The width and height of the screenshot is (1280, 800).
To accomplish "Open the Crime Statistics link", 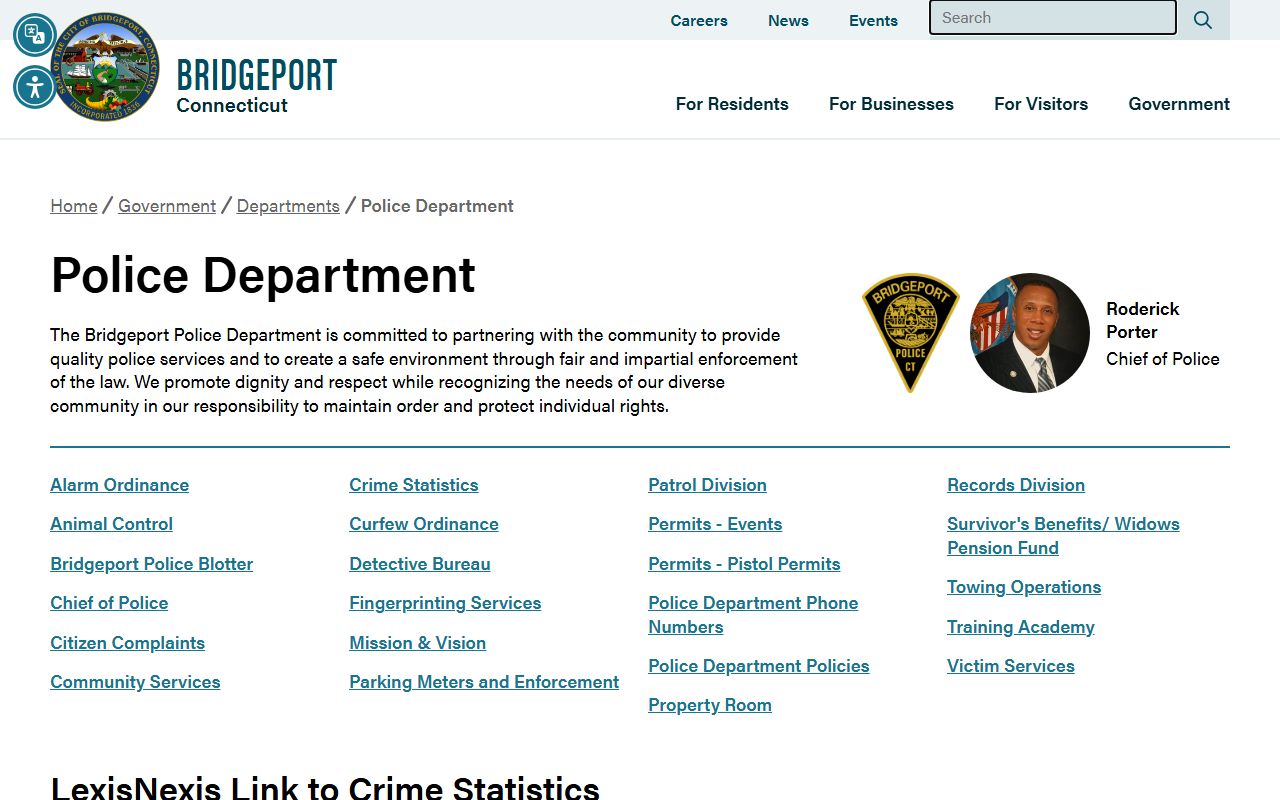I will click(x=413, y=485).
